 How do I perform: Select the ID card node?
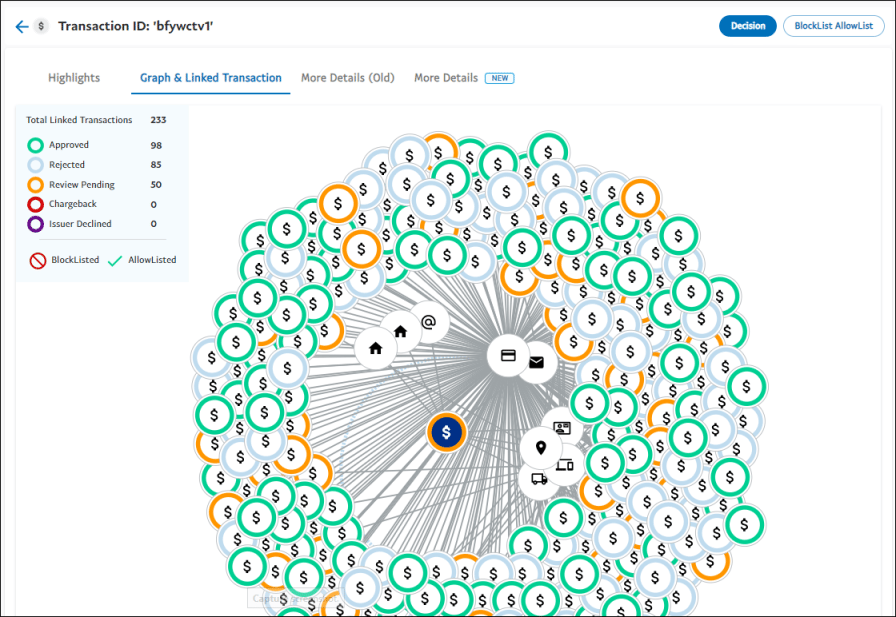(562, 427)
